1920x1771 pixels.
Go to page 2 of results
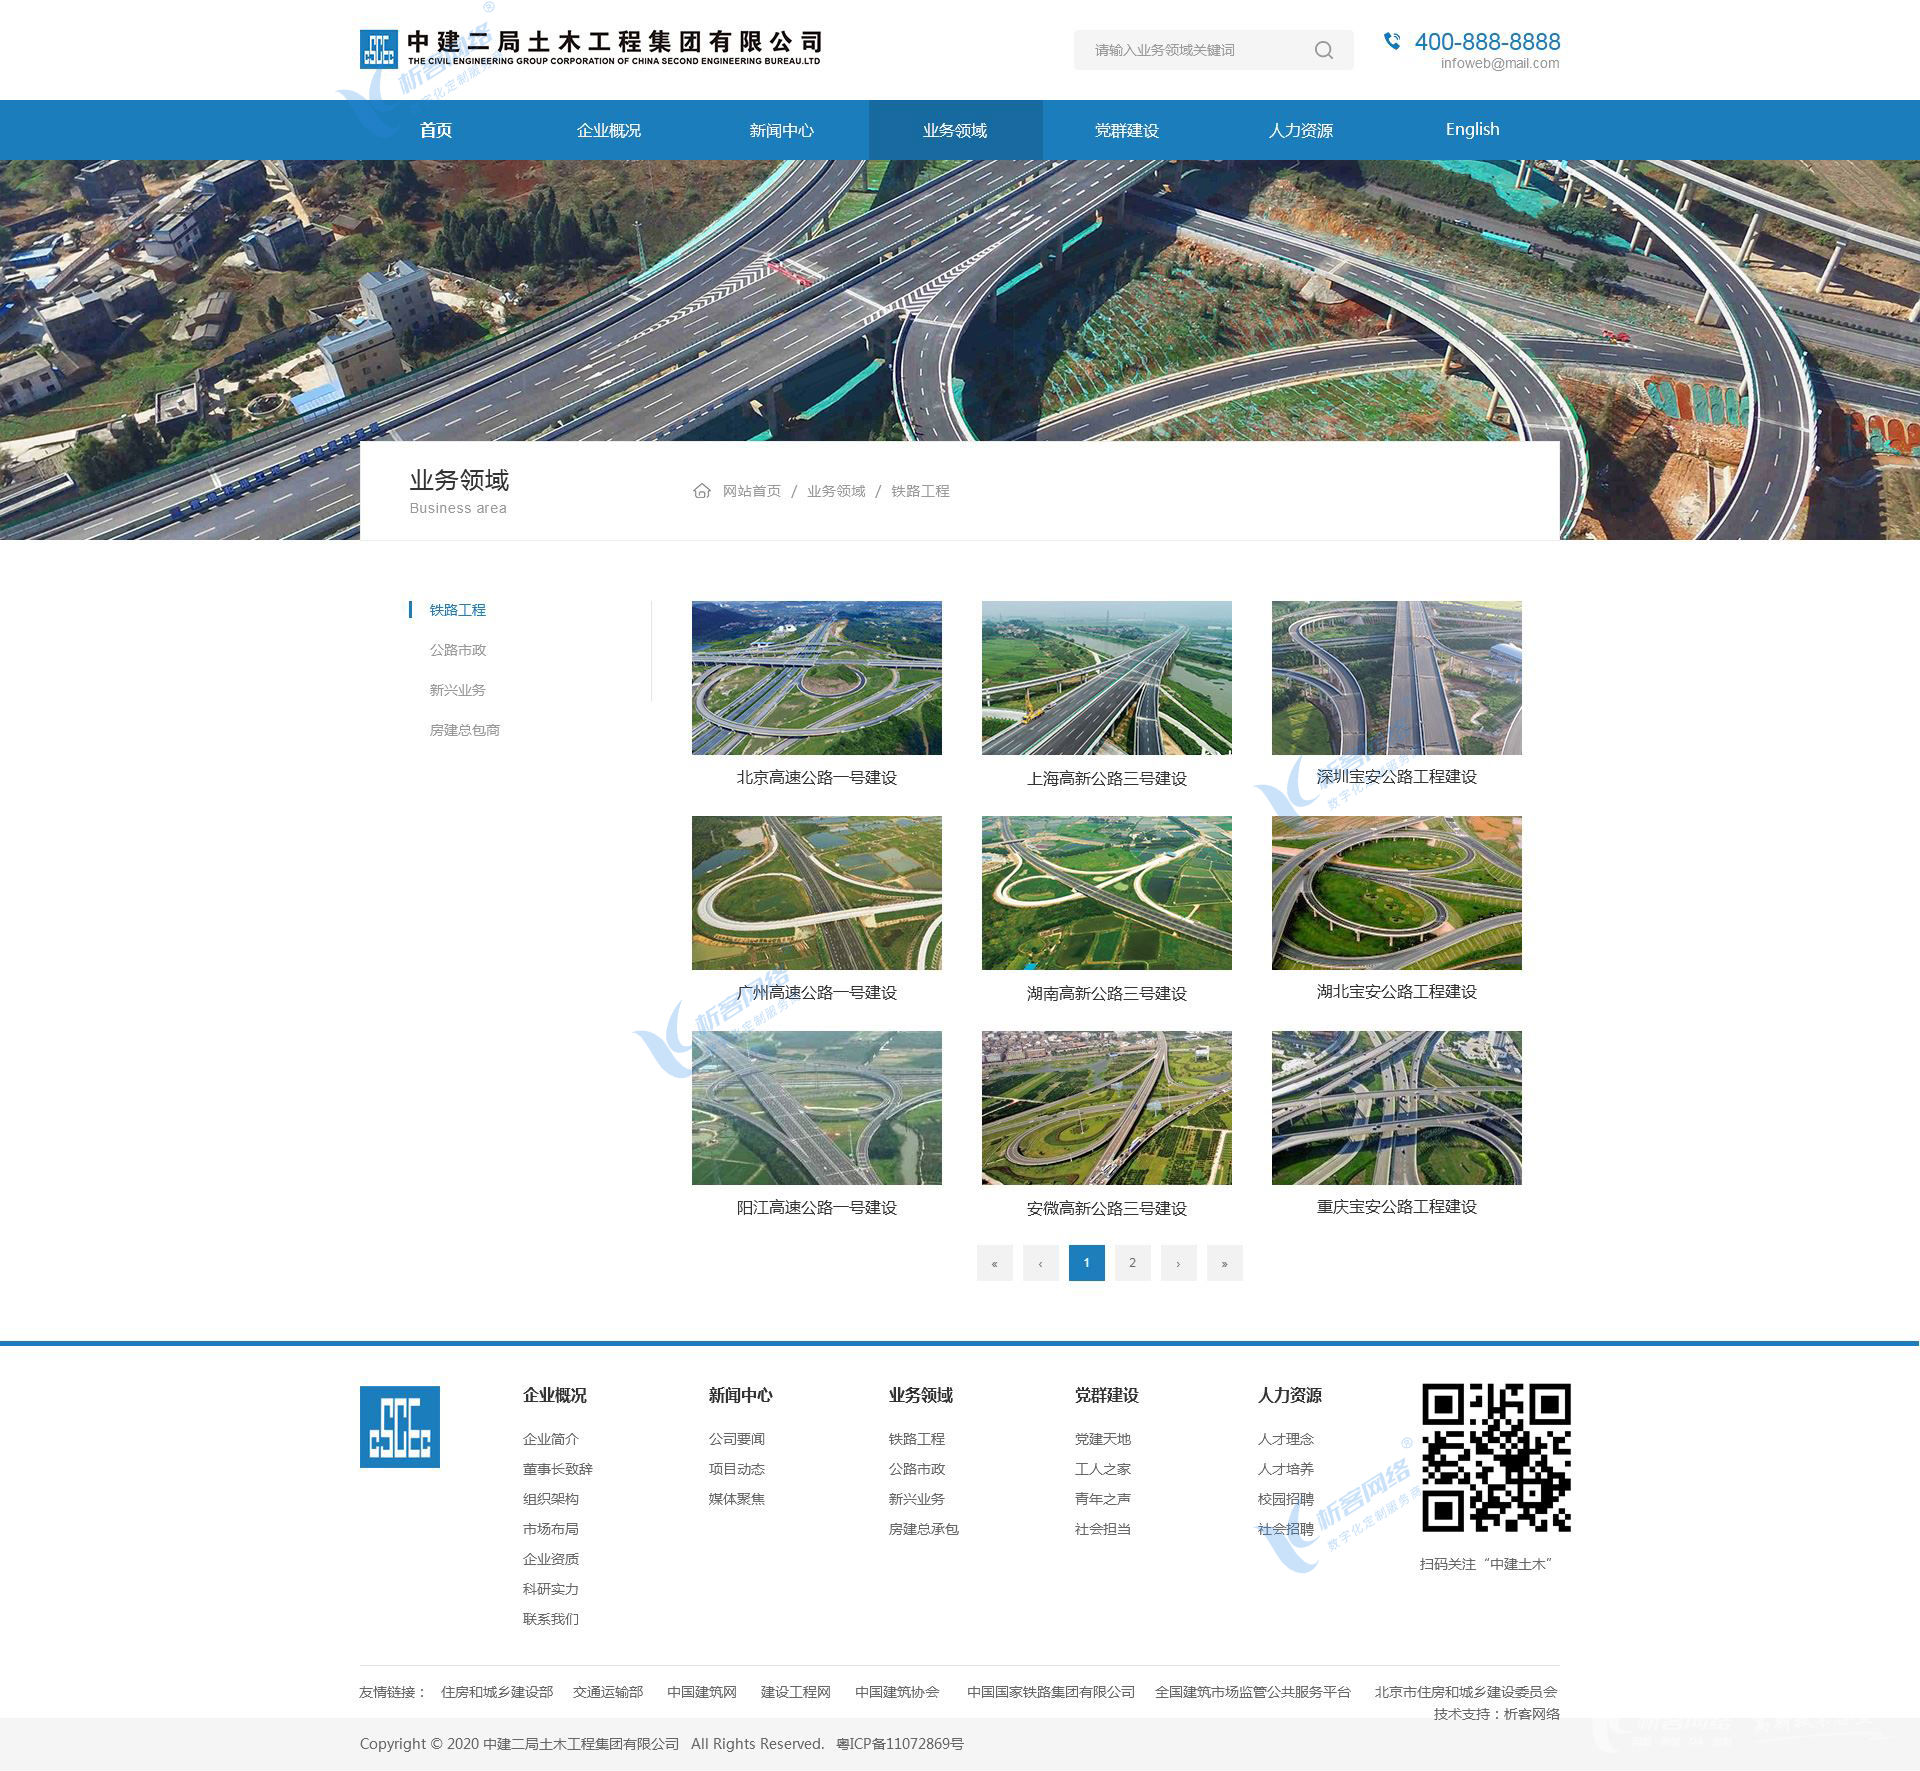(x=1132, y=1263)
